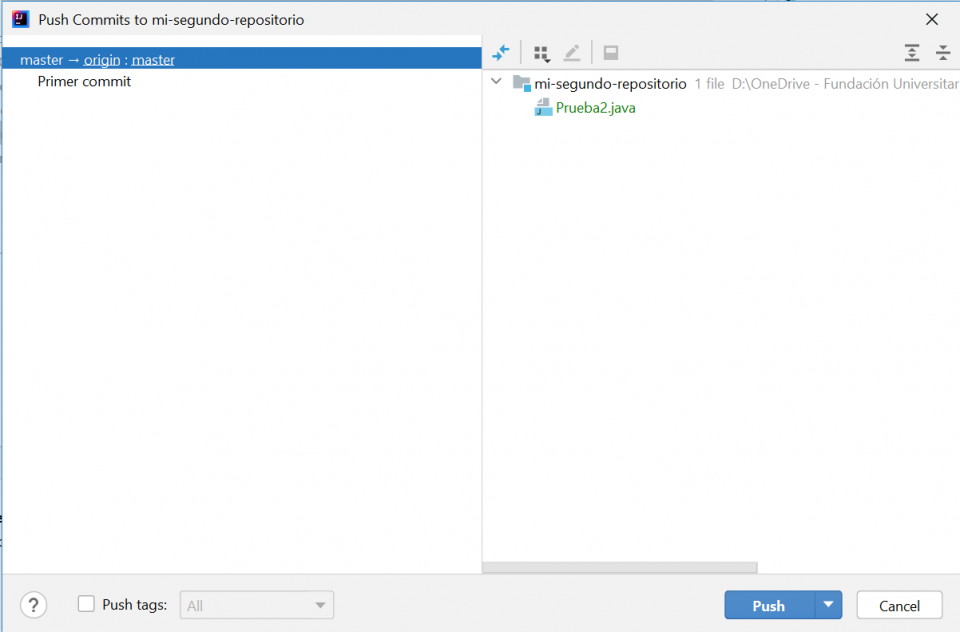Open the help question mark button

[x=34, y=605]
